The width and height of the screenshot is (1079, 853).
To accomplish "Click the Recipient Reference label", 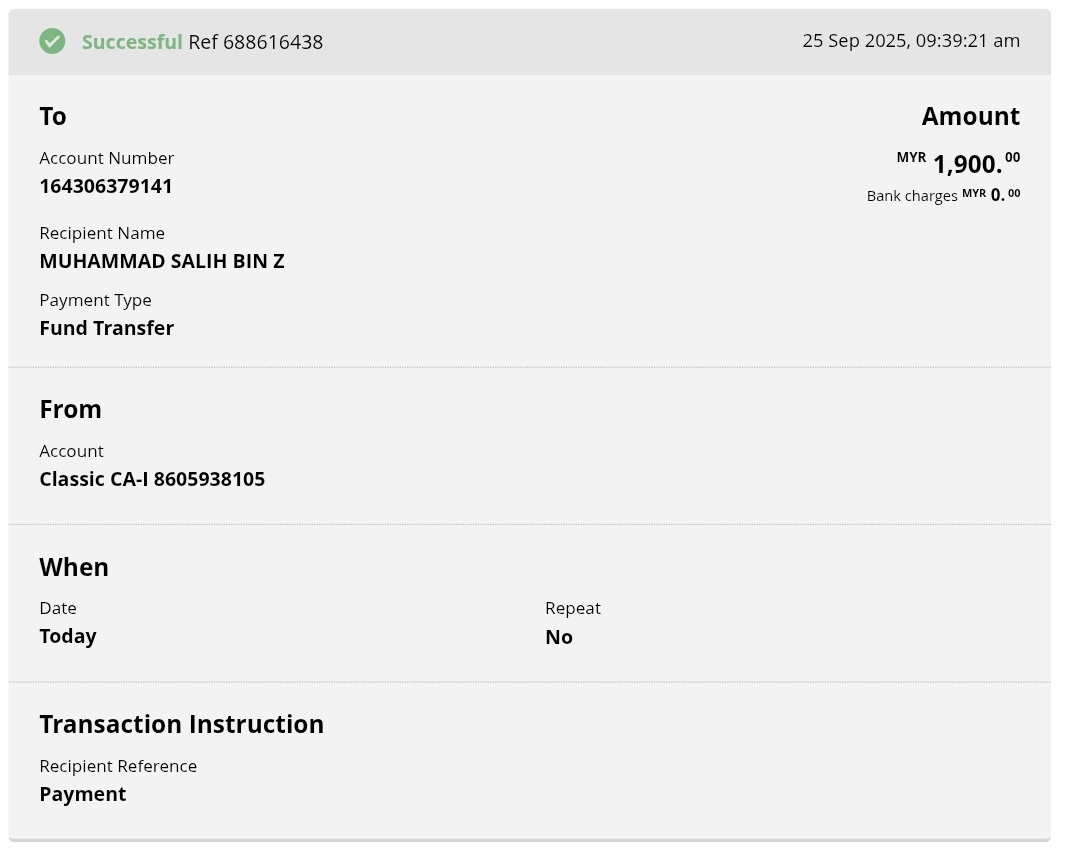I will coord(118,766).
